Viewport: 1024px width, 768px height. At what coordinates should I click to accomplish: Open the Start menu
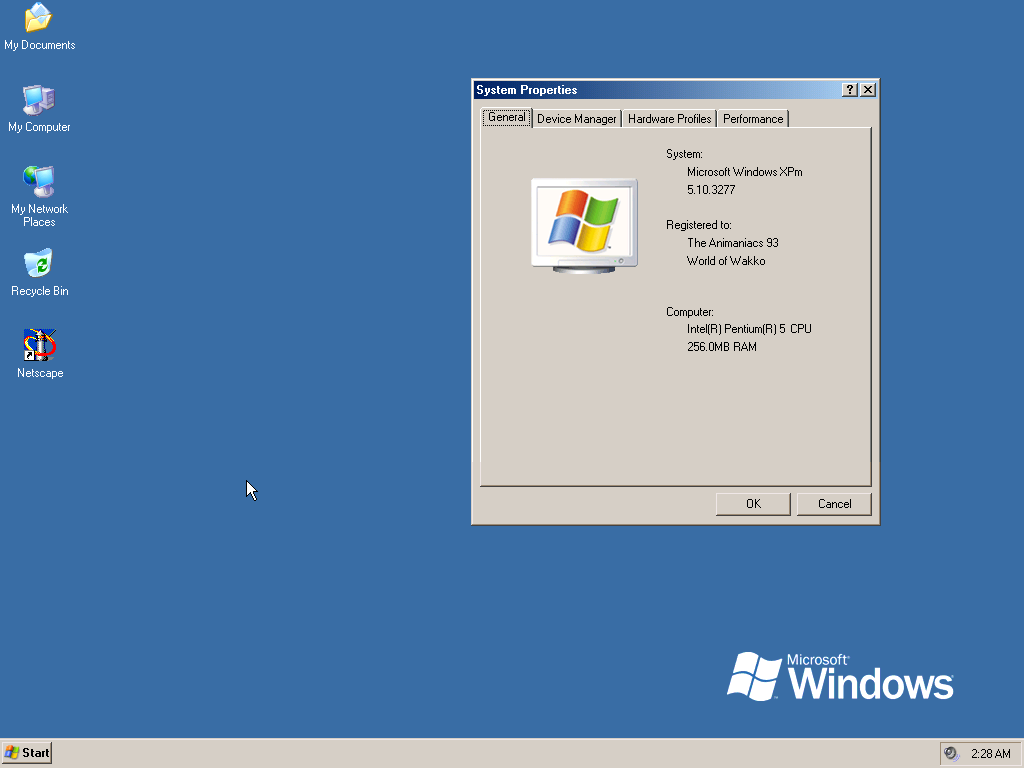(x=27, y=753)
